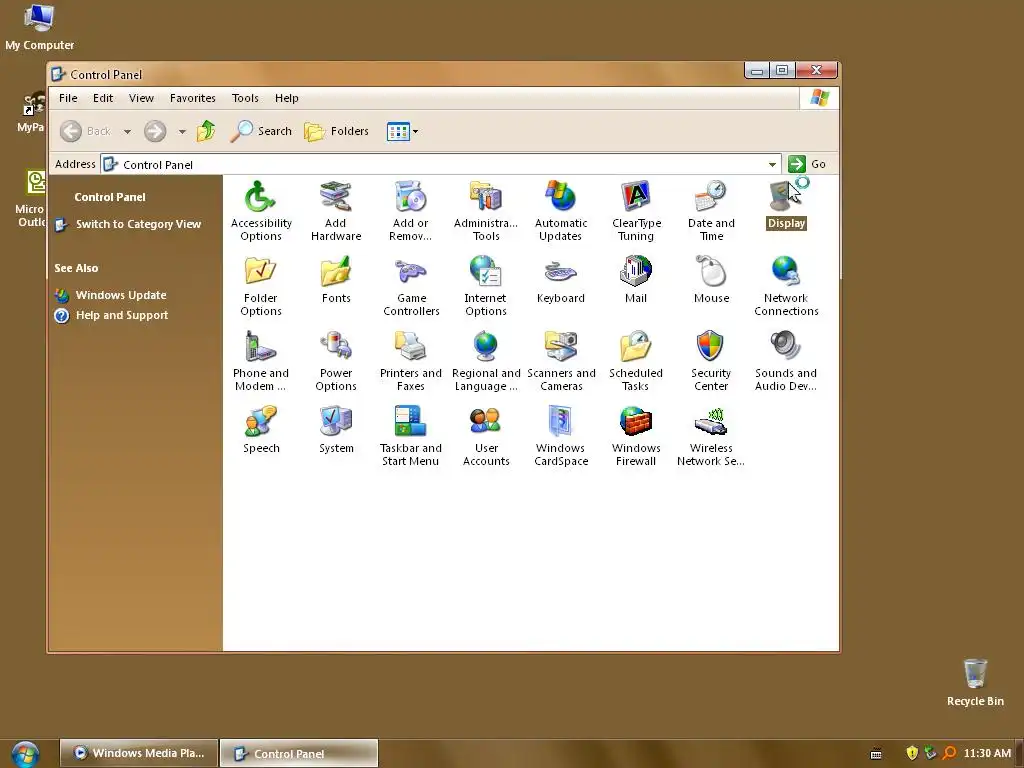Viewport: 1024px width, 768px height.
Task: Go up one folder level
Action: tap(206, 131)
